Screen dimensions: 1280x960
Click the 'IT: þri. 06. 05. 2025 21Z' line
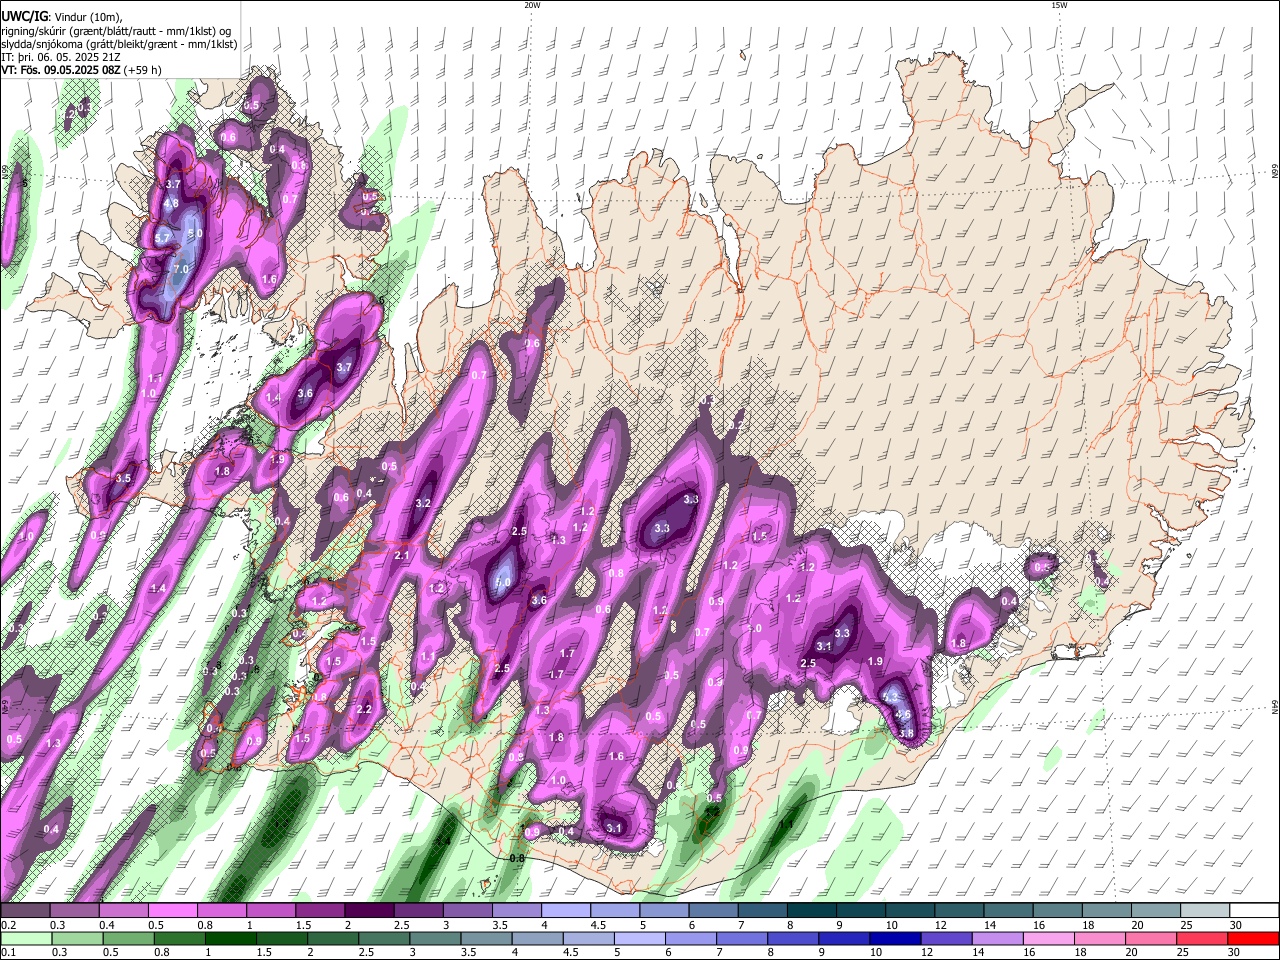tap(60, 57)
